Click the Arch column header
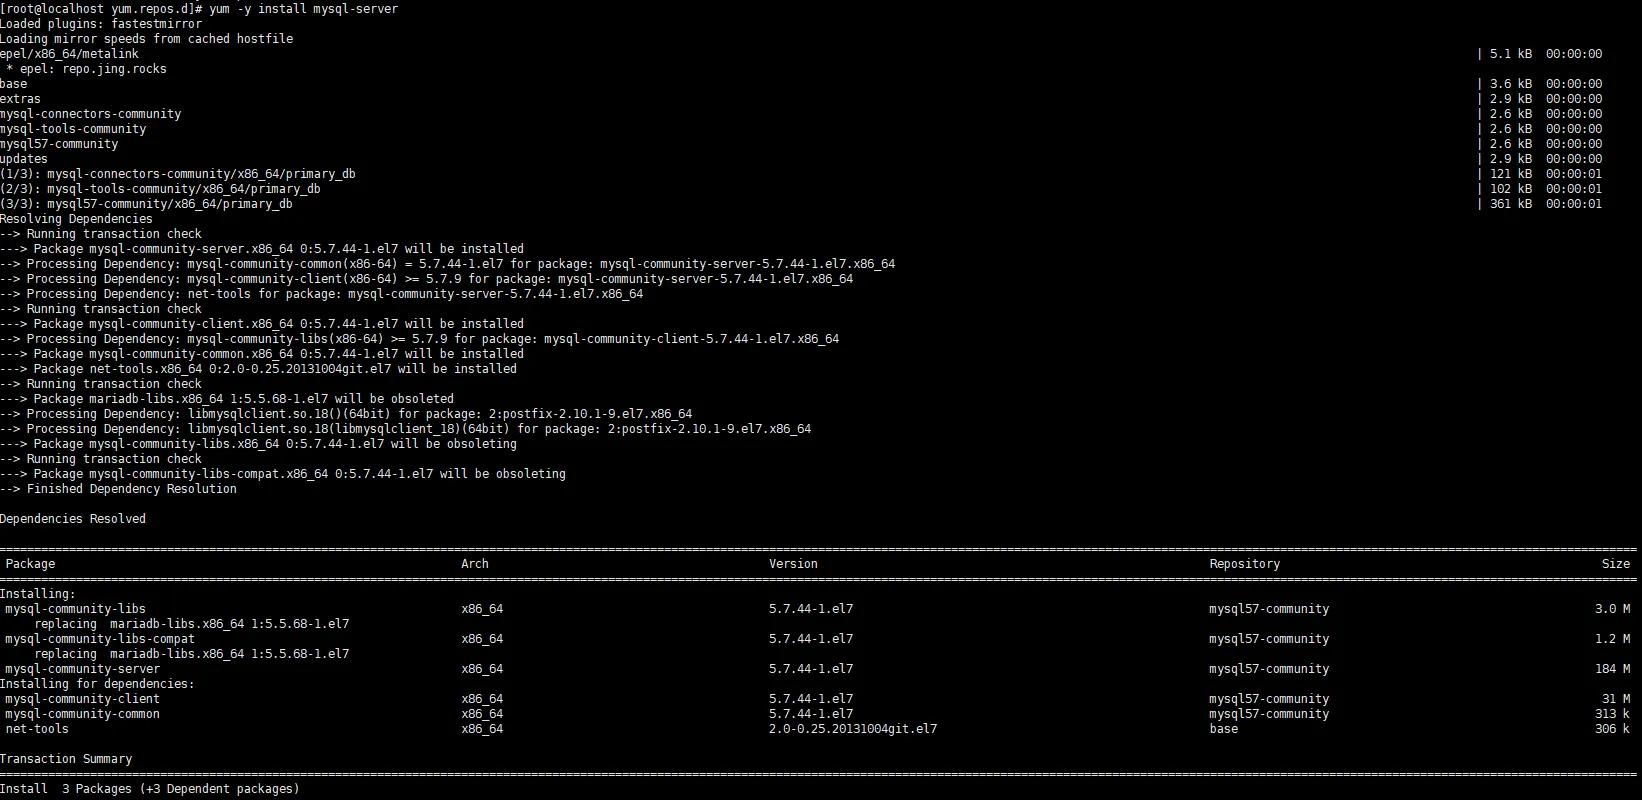 click(475, 564)
